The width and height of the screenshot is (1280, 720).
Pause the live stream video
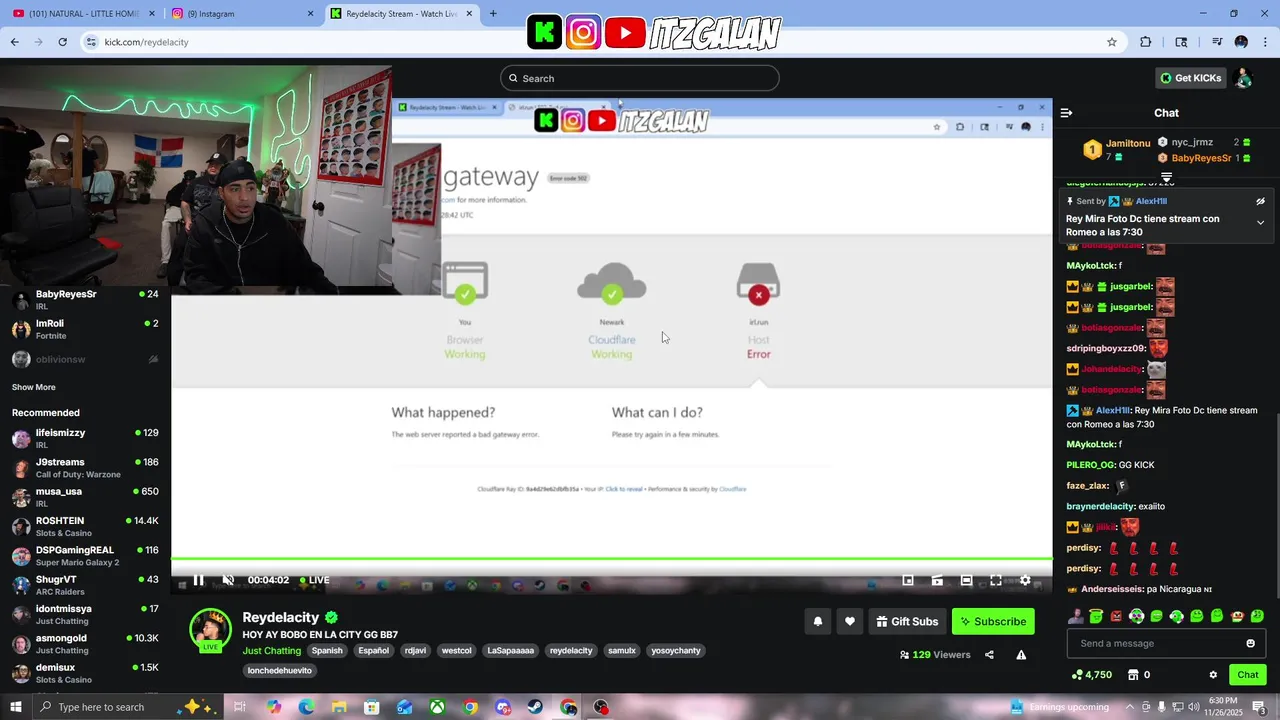[x=198, y=580]
